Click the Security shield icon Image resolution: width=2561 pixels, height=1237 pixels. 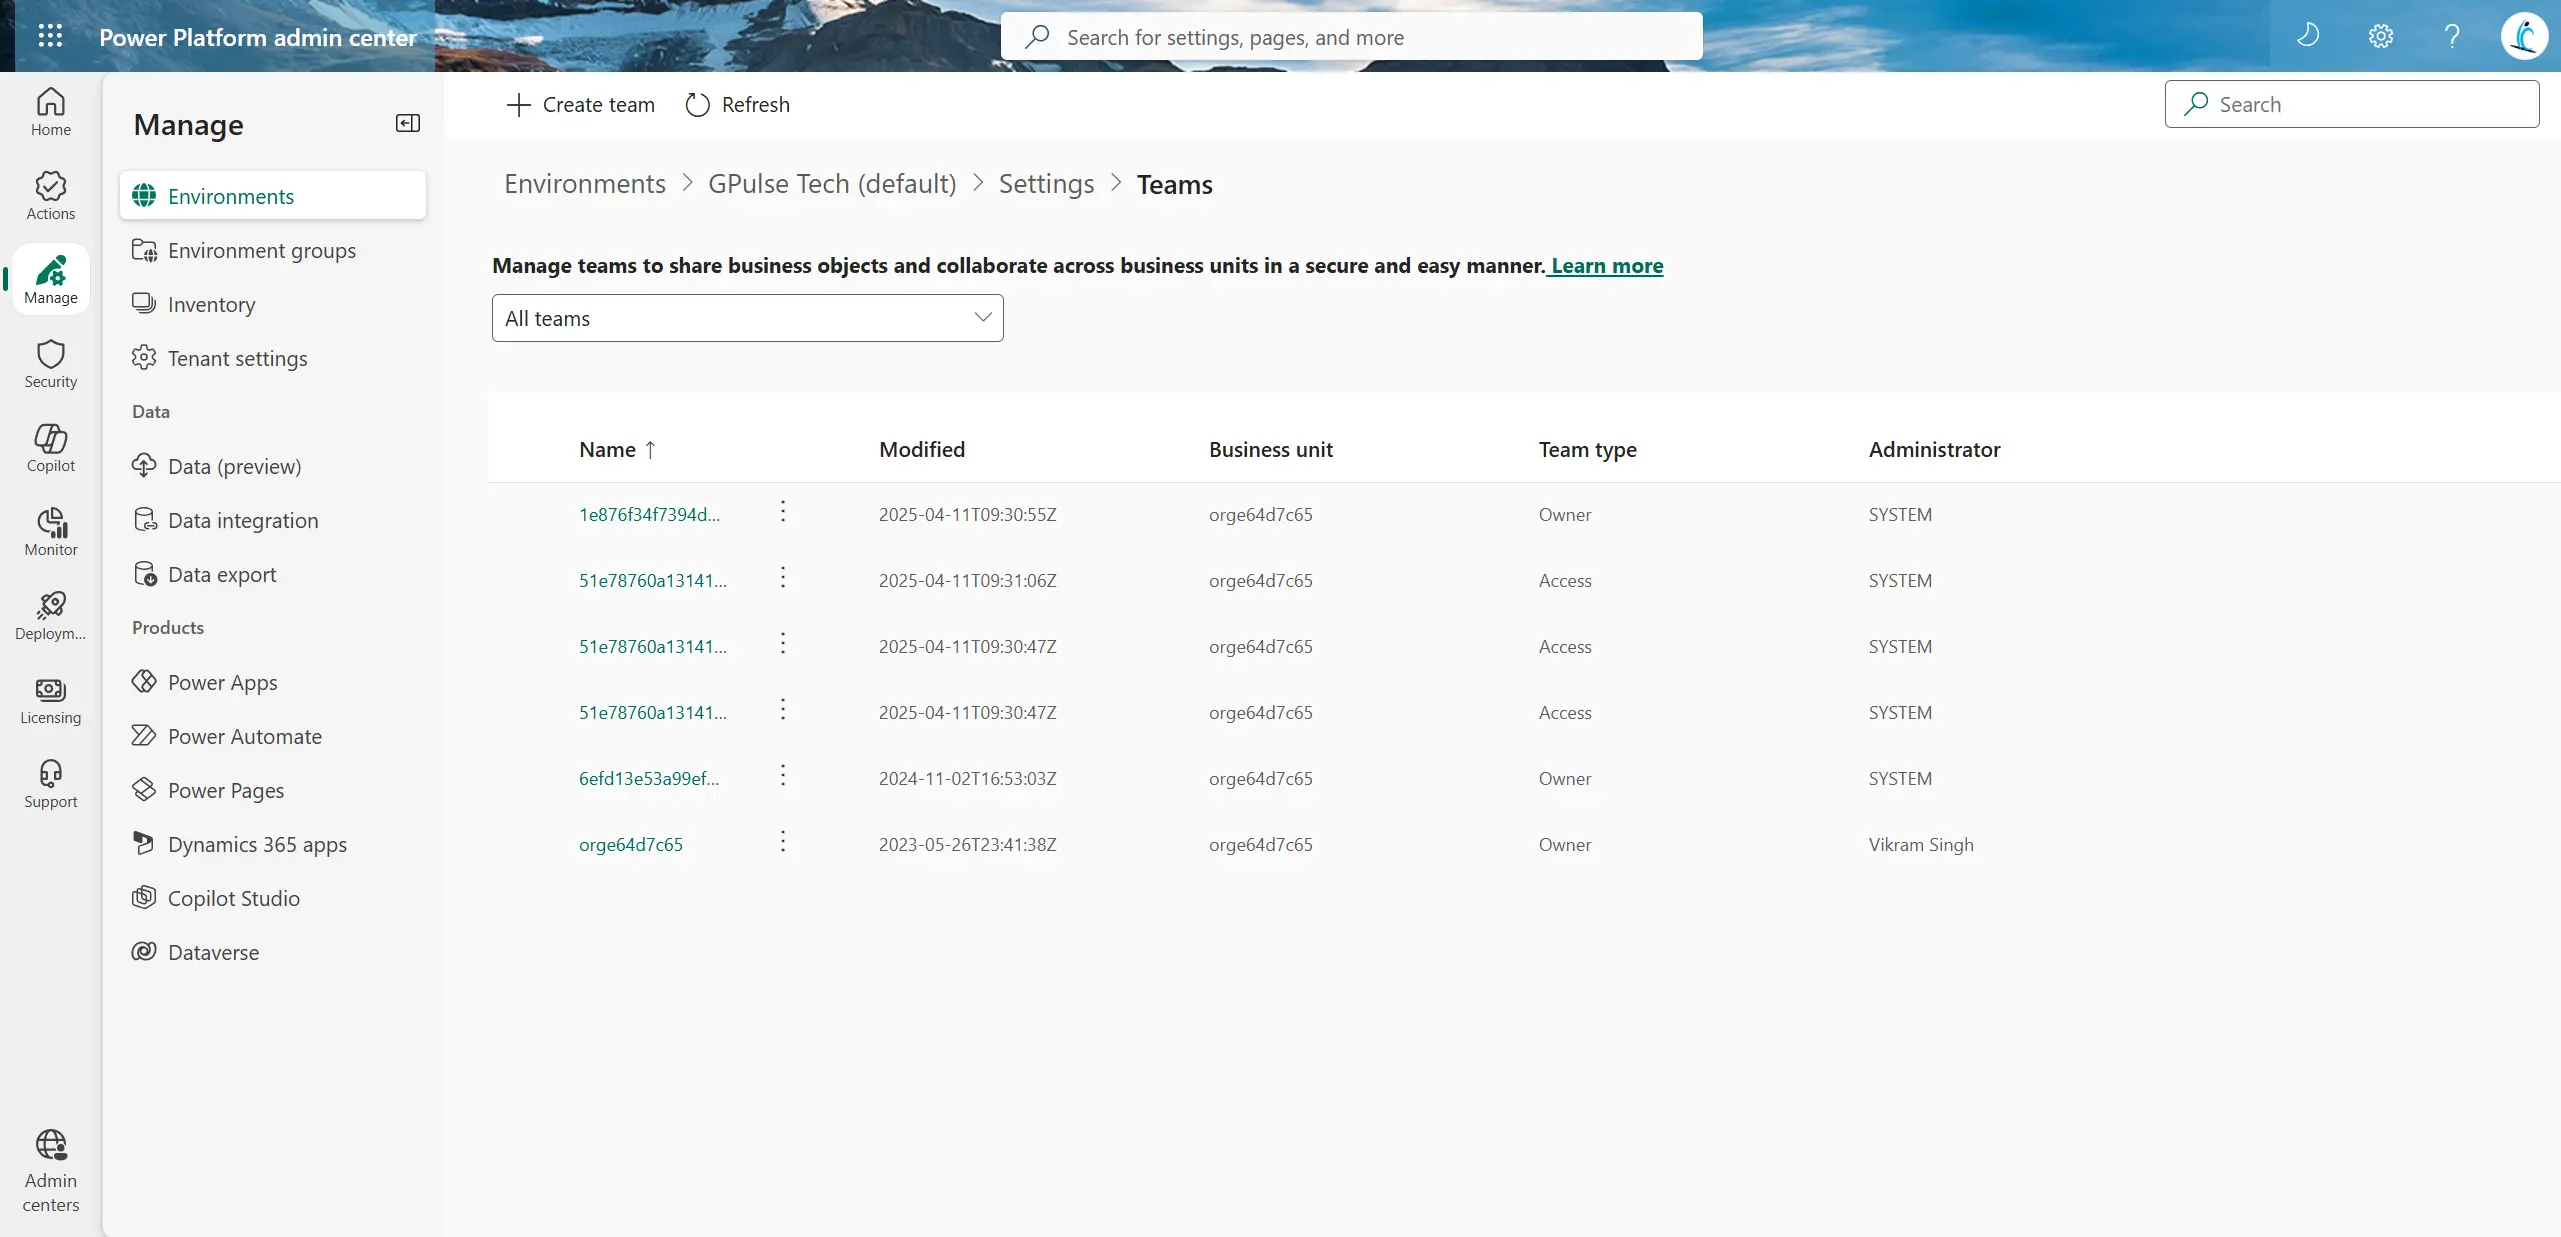50,360
